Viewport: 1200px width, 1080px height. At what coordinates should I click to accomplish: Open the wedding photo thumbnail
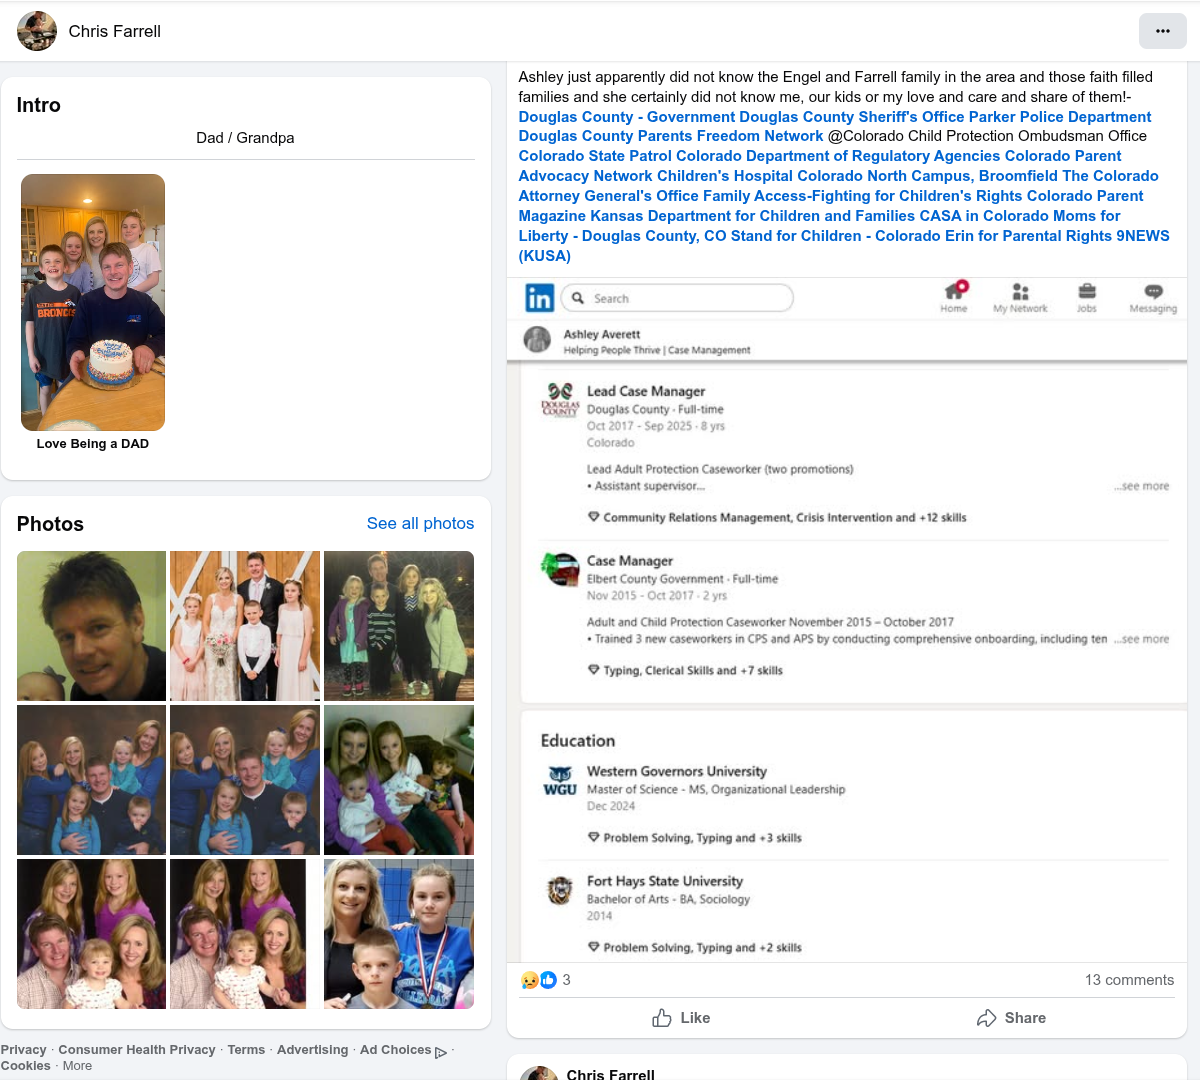coord(245,625)
